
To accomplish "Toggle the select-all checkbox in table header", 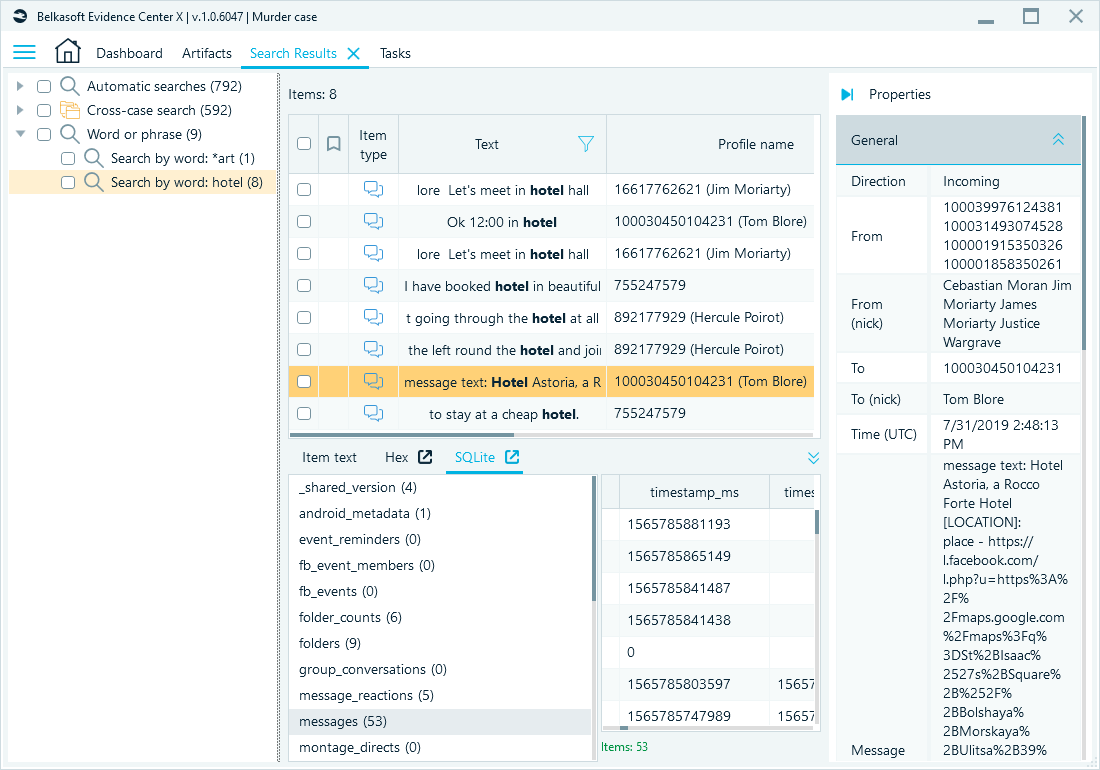I will [304, 144].
